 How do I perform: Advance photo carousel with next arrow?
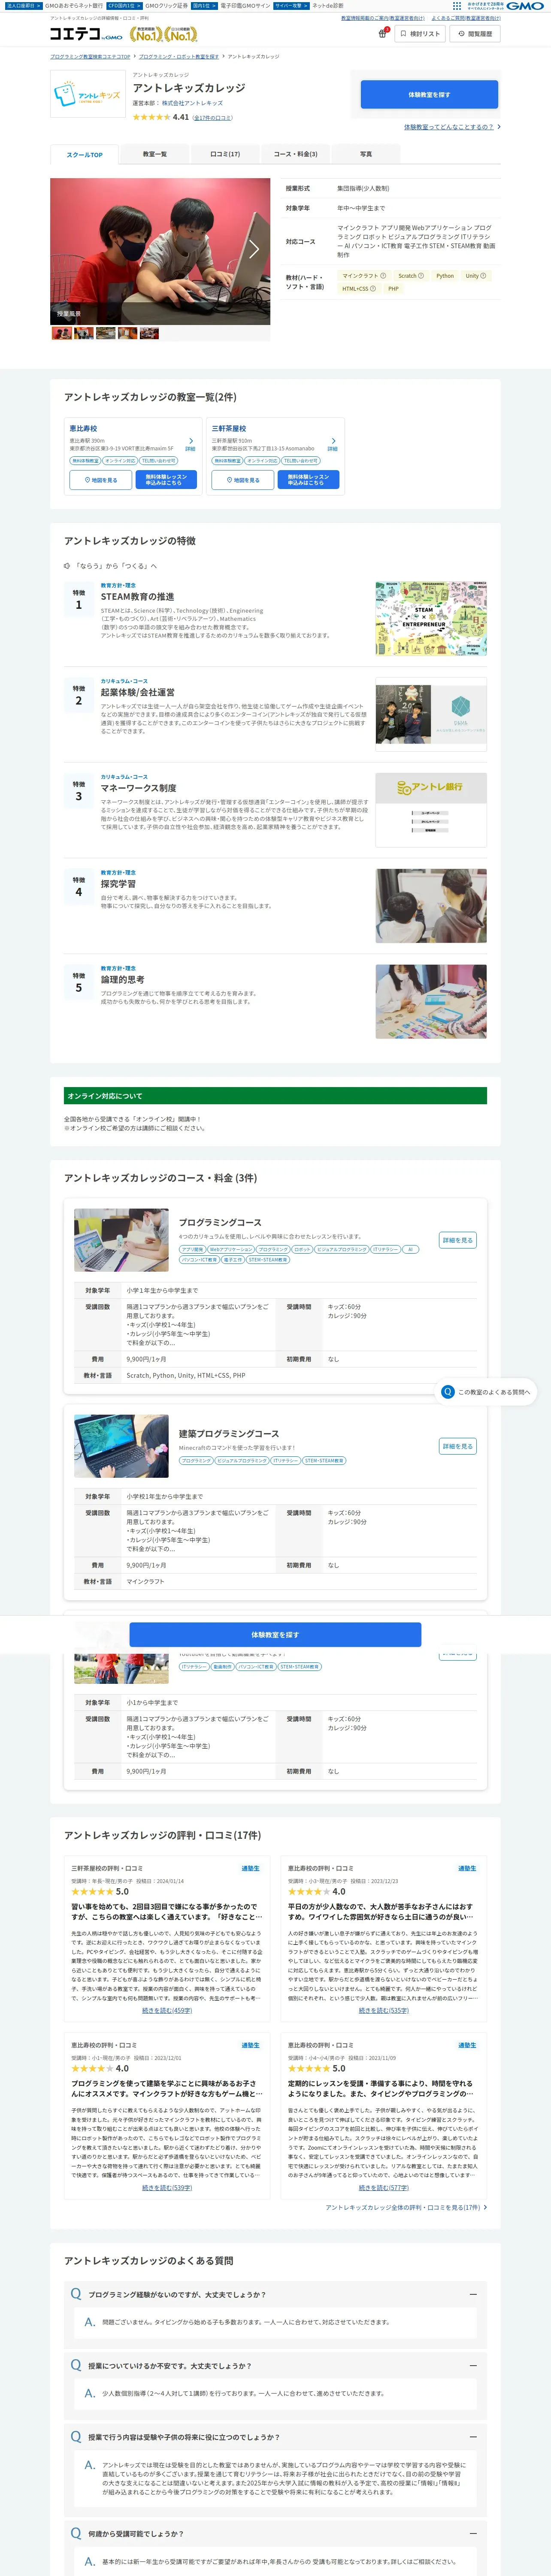254,249
